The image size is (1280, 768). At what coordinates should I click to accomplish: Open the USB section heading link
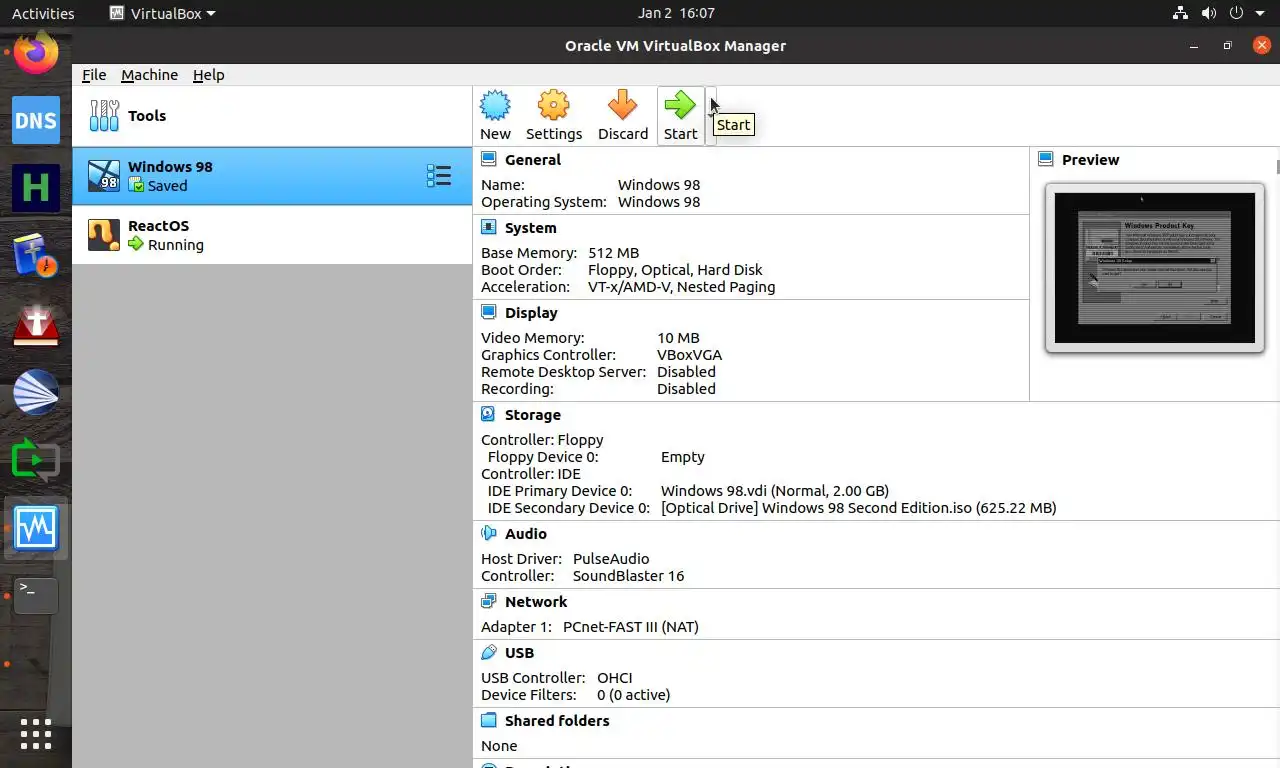click(519, 653)
